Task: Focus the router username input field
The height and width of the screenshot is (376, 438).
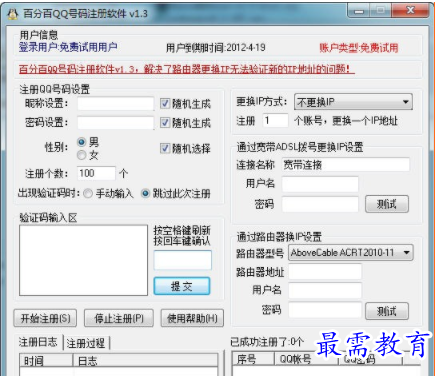Action: 325,291
